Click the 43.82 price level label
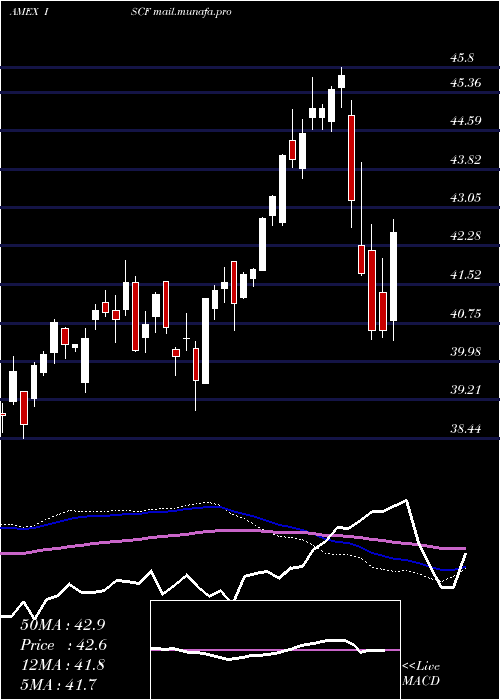This screenshot has width=500, height=700. click(466, 160)
